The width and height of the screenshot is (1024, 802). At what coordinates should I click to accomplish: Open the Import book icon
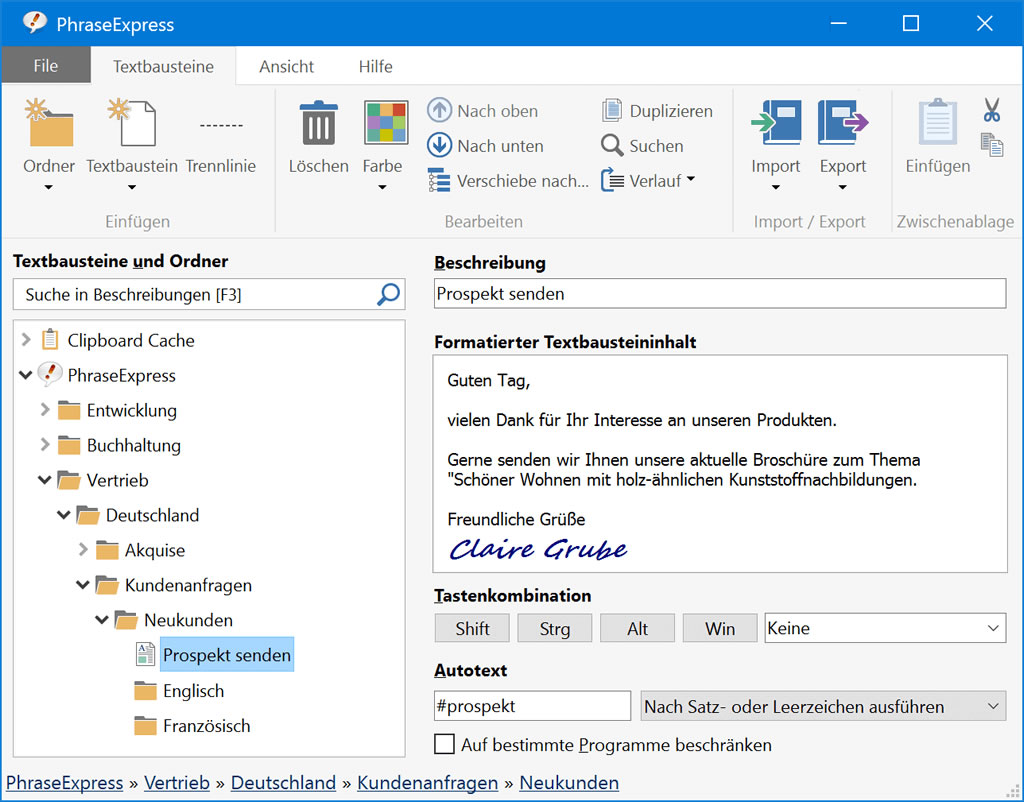pos(776,124)
